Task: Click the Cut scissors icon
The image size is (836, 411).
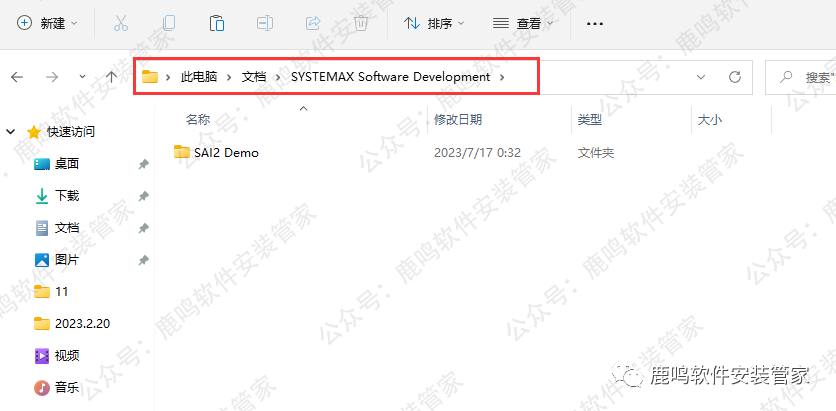Action: 121,22
